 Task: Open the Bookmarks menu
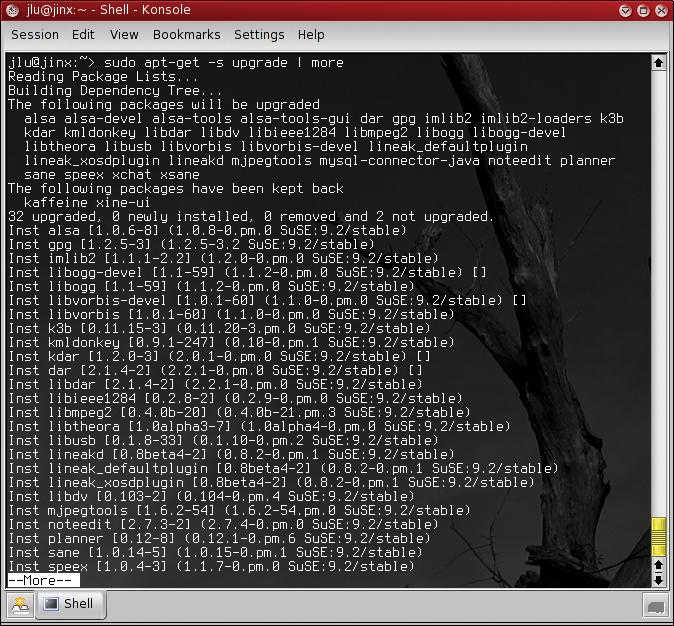pos(187,34)
